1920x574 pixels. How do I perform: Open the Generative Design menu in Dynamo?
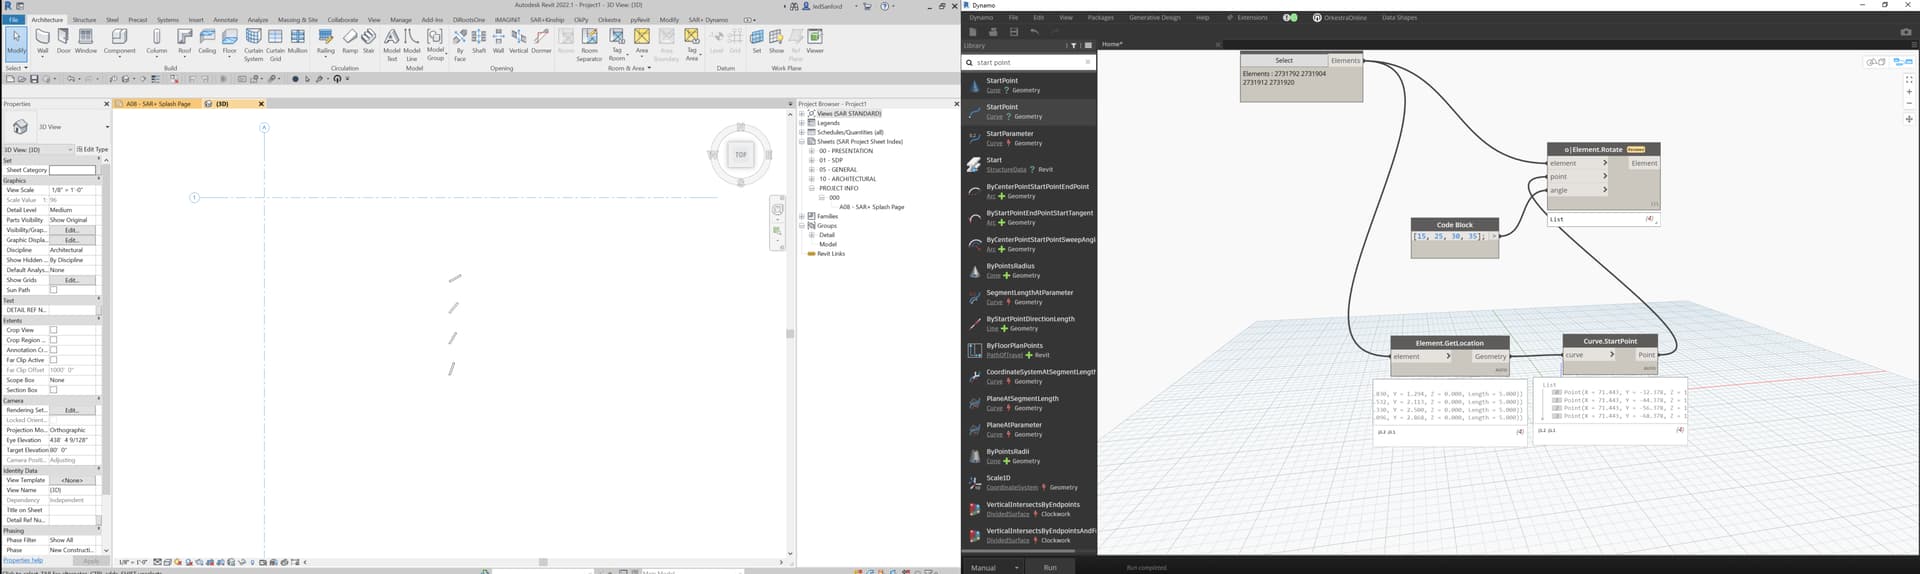1155,18
